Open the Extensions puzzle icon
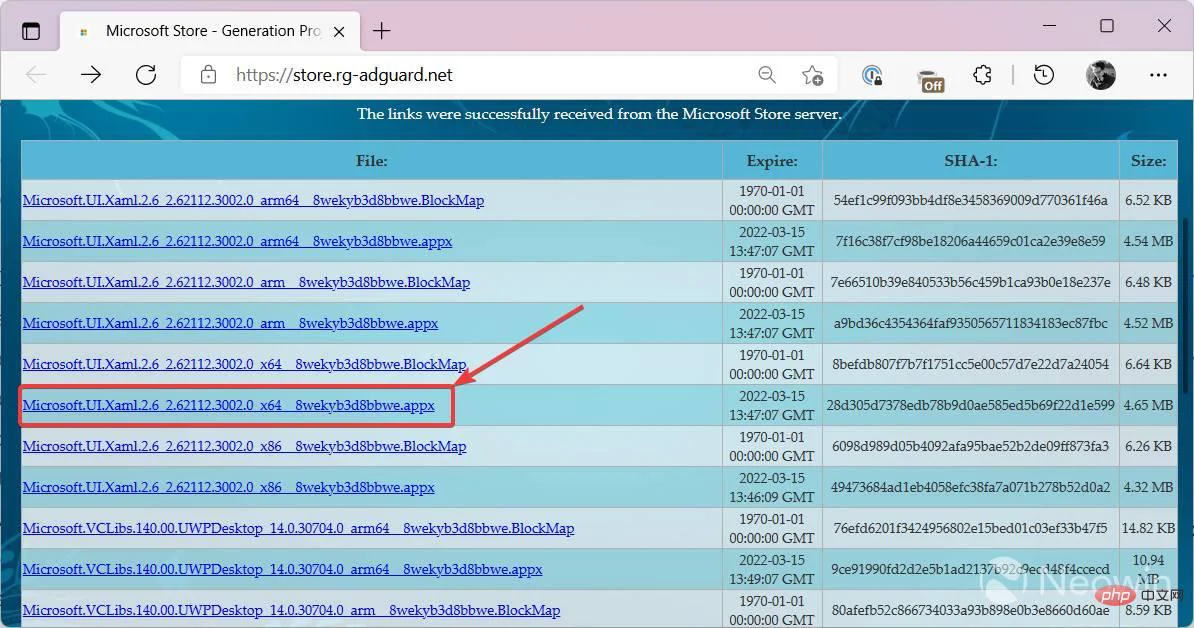 [x=982, y=75]
